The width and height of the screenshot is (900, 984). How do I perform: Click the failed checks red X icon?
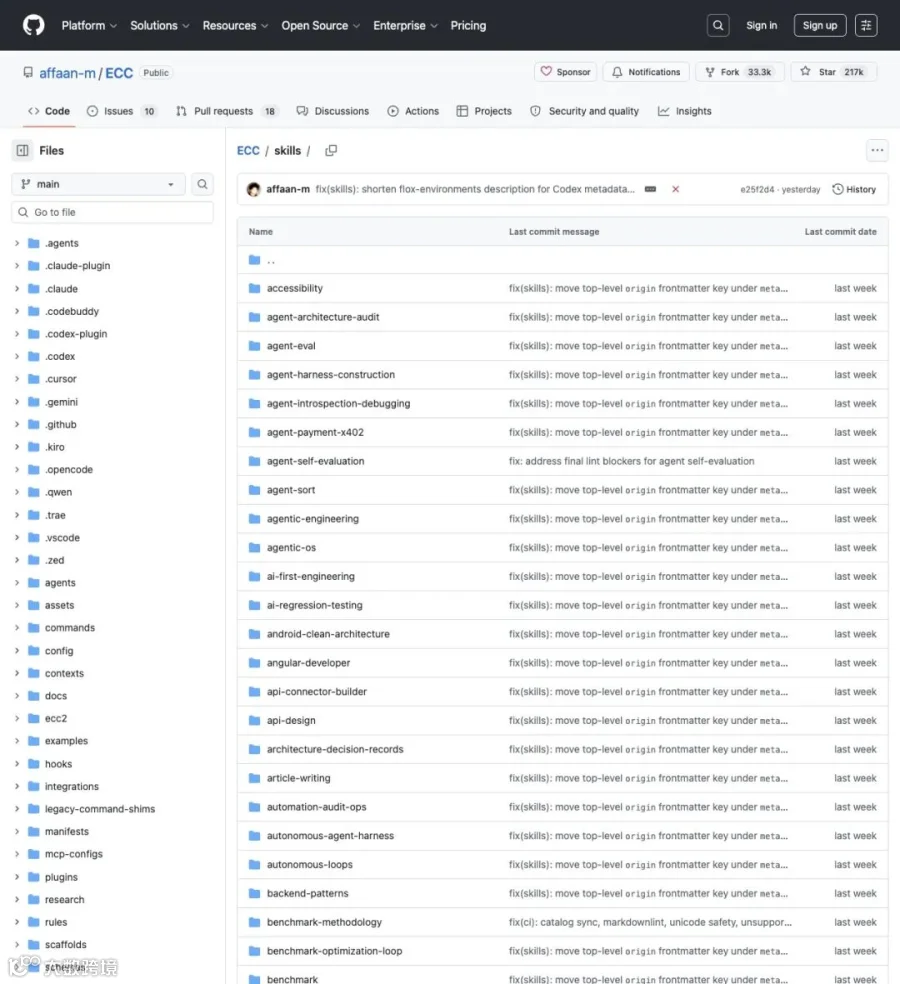point(675,189)
